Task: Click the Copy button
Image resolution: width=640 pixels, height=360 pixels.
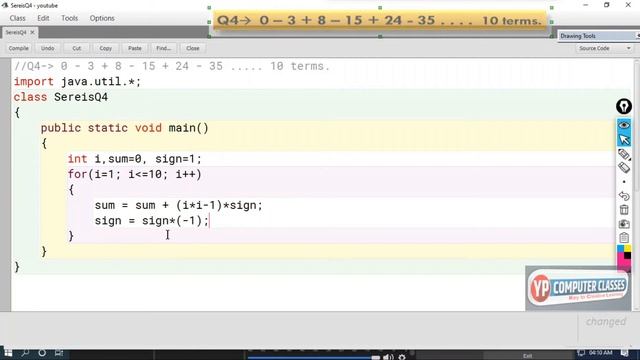Action: 106,48
